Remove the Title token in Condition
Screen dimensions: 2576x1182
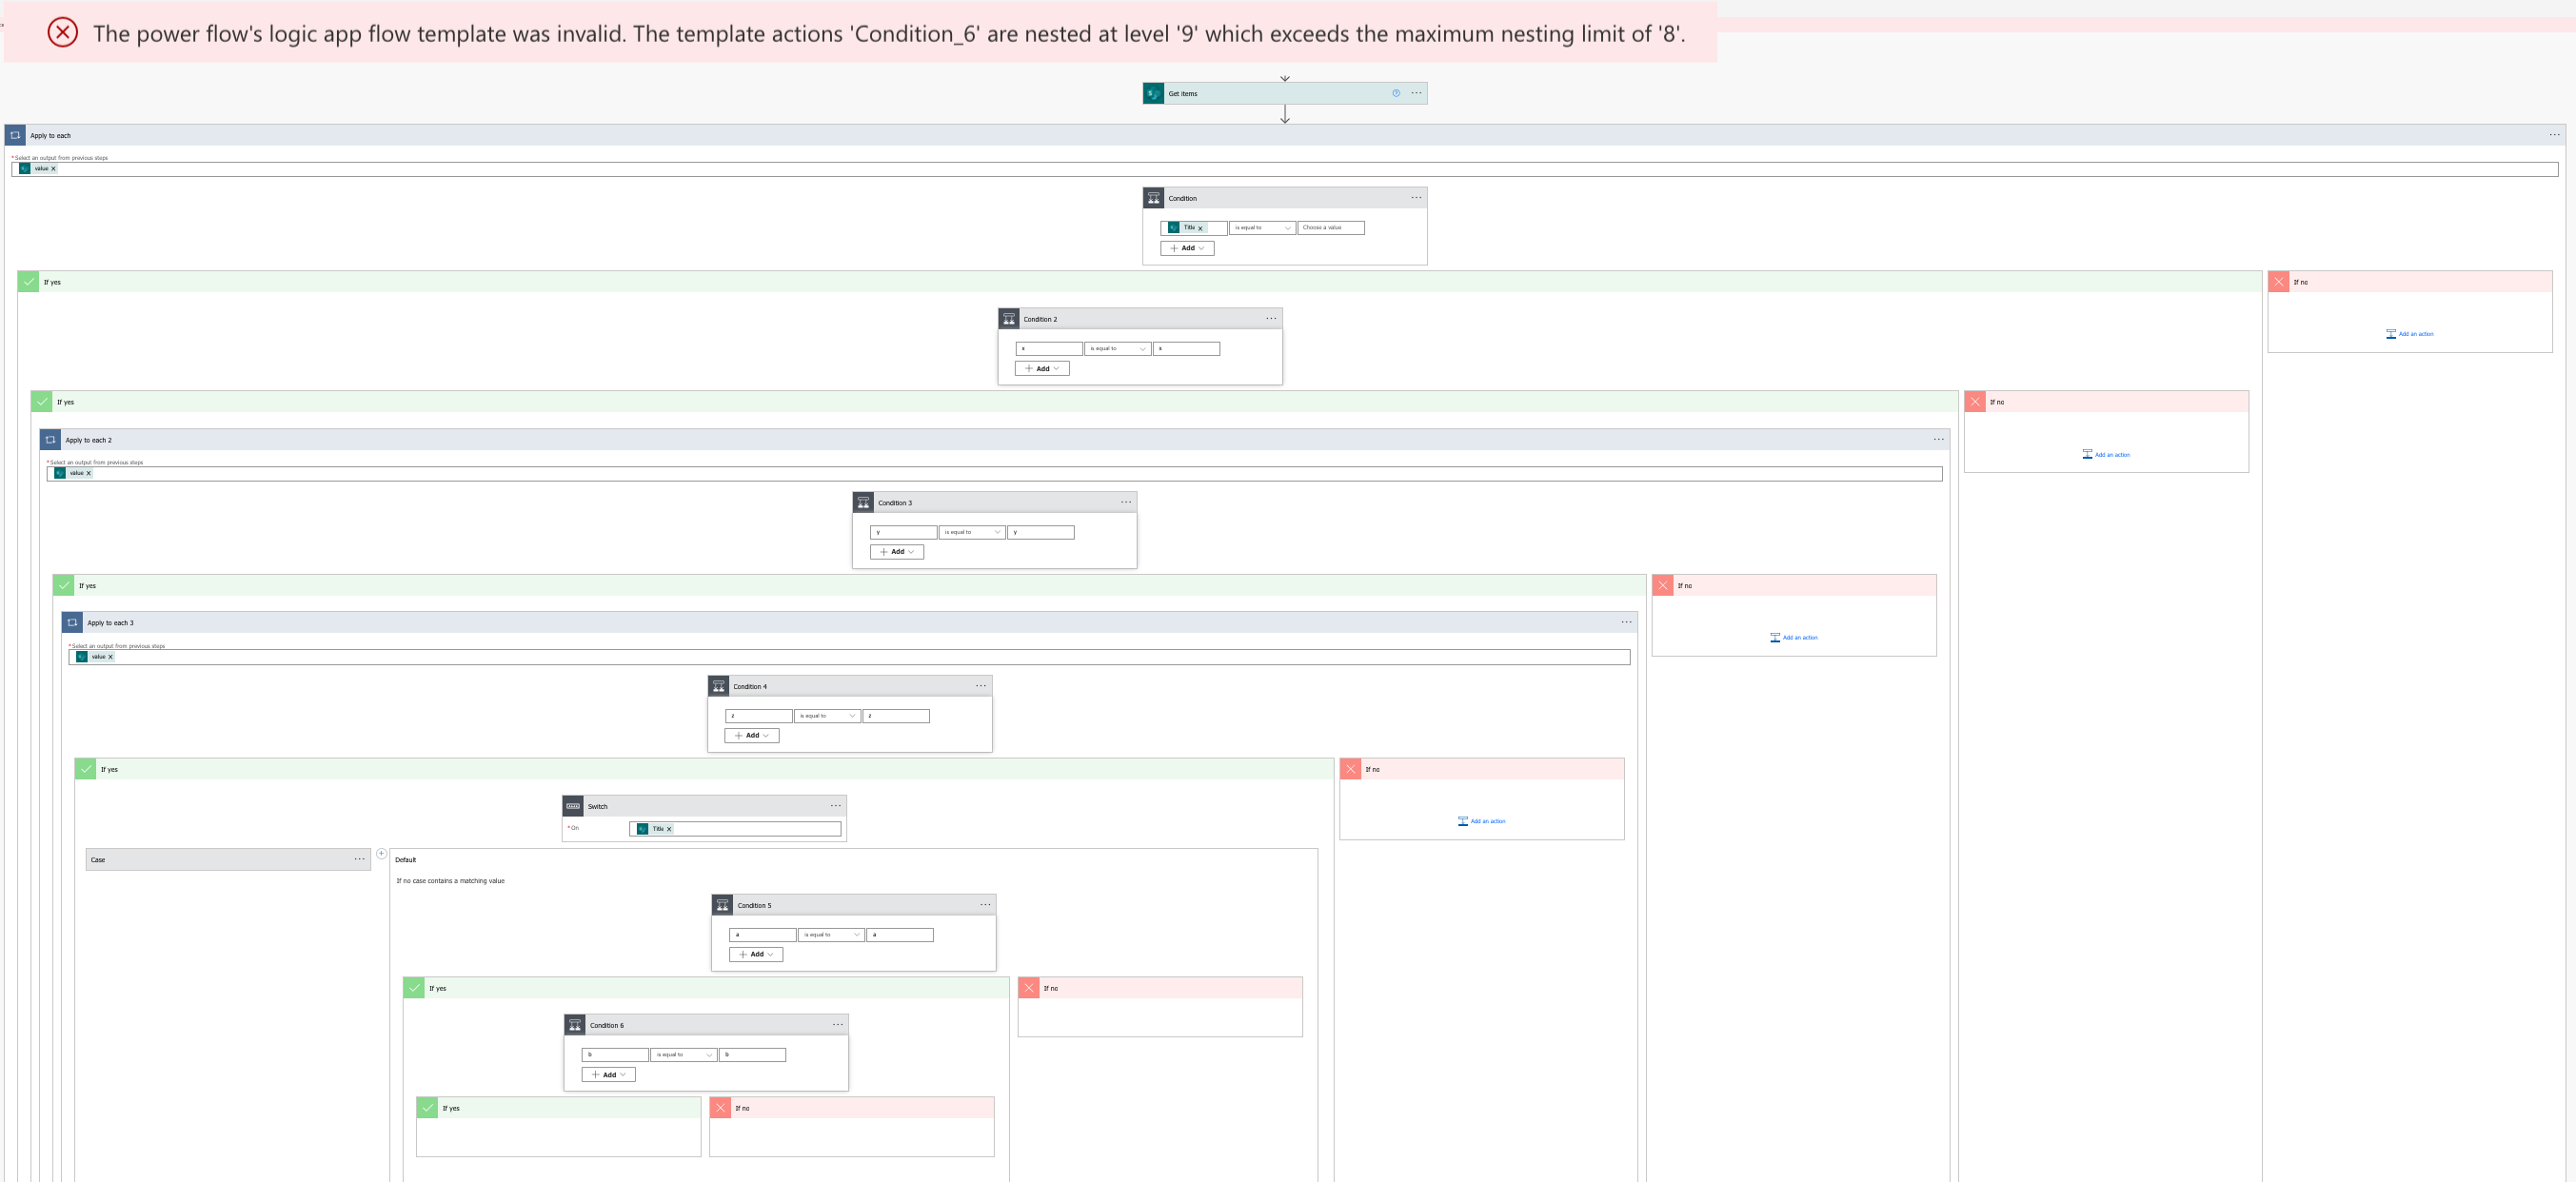click(x=1200, y=228)
